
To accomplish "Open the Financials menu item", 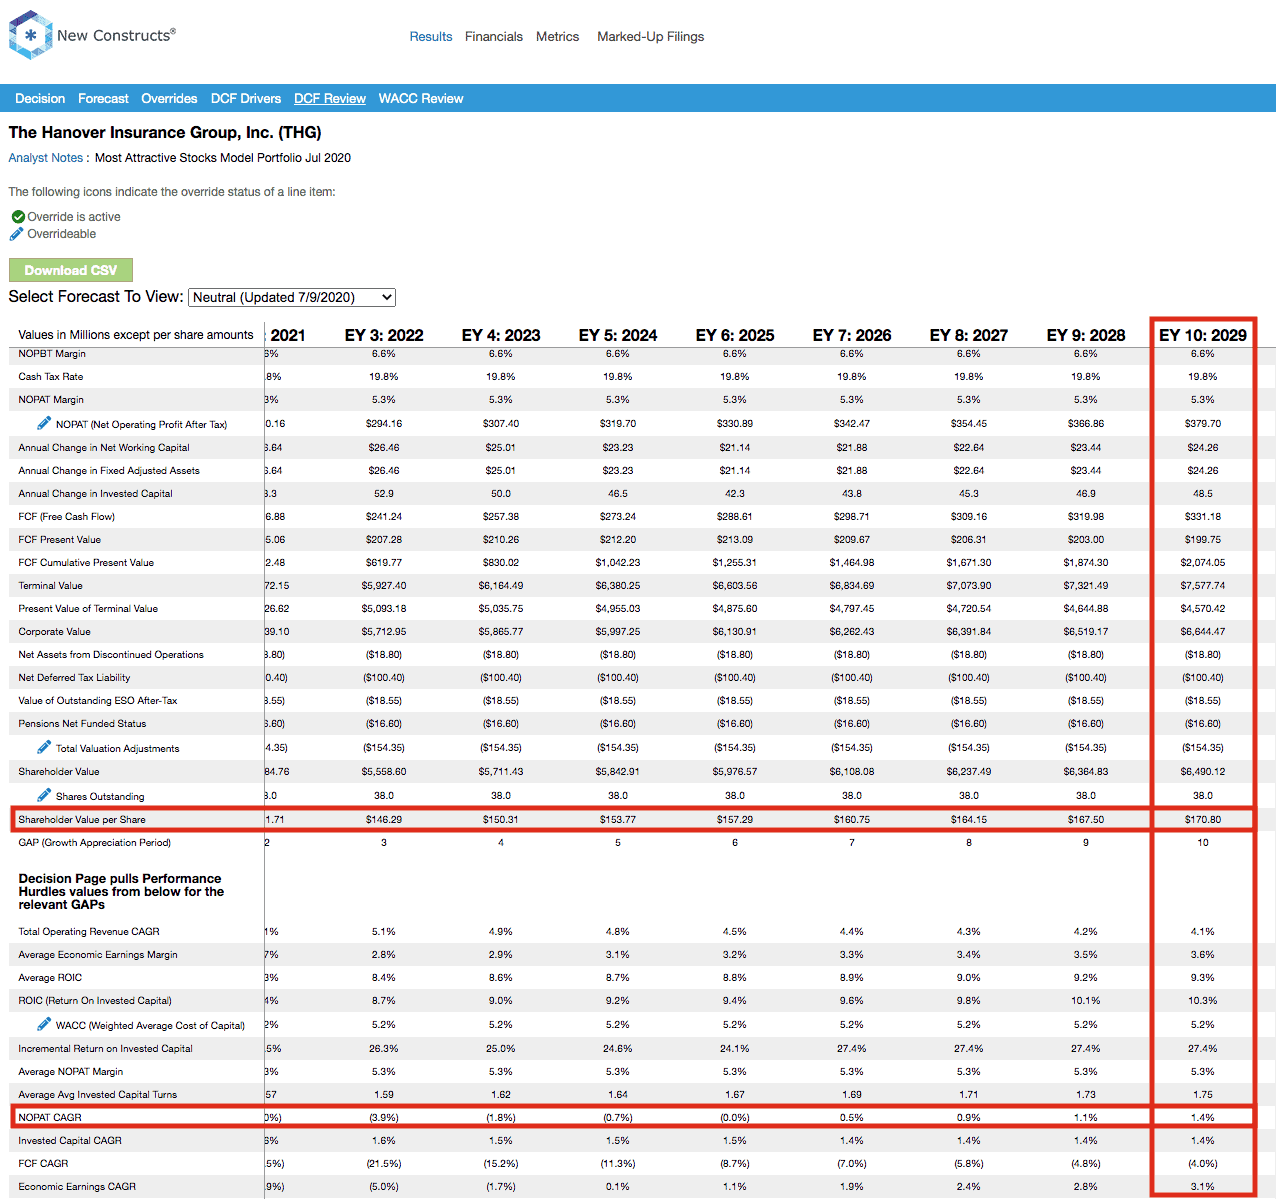I will (494, 37).
